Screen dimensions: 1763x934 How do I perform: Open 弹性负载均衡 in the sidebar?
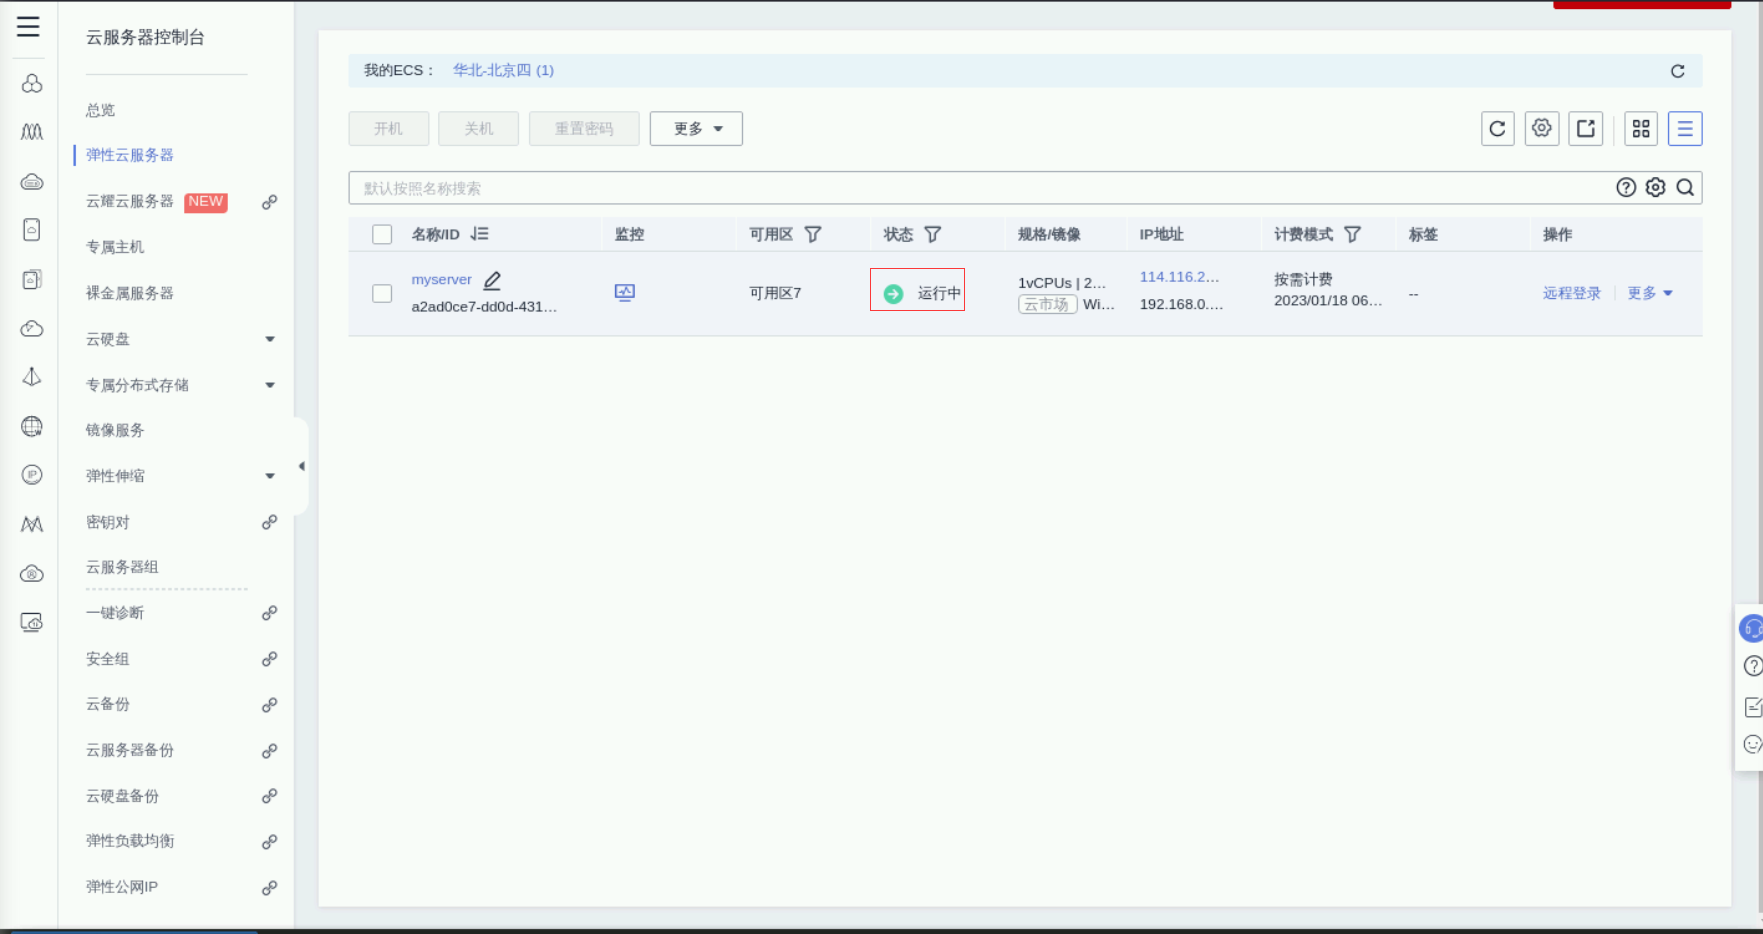(x=130, y=841)
